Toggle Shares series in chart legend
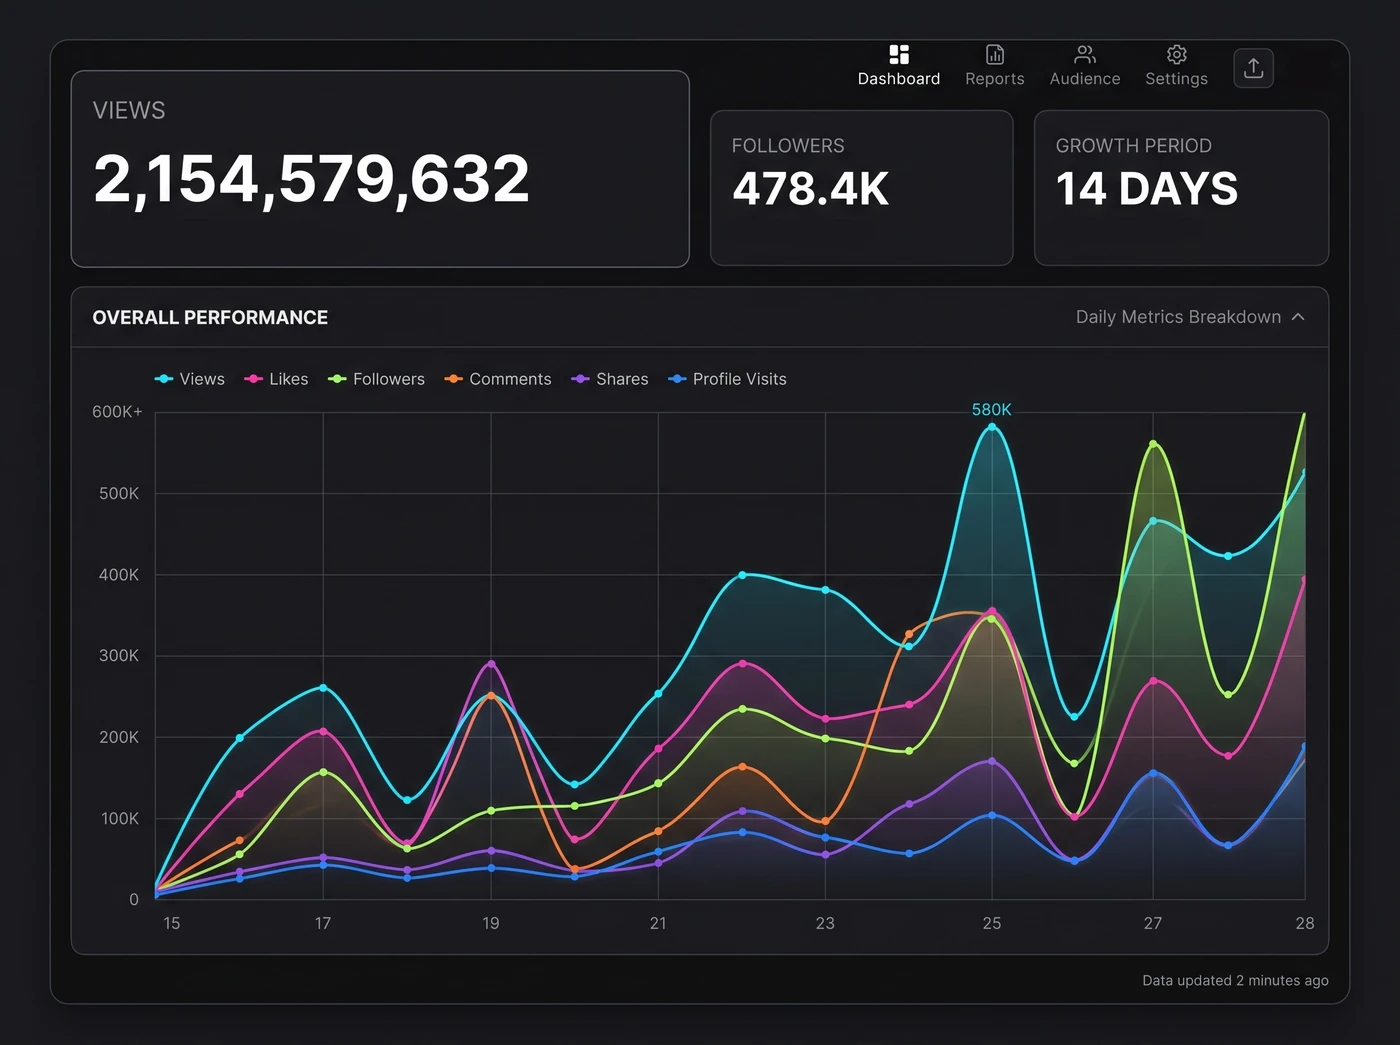This screenshot has width=1400, height=1045. 610,379
